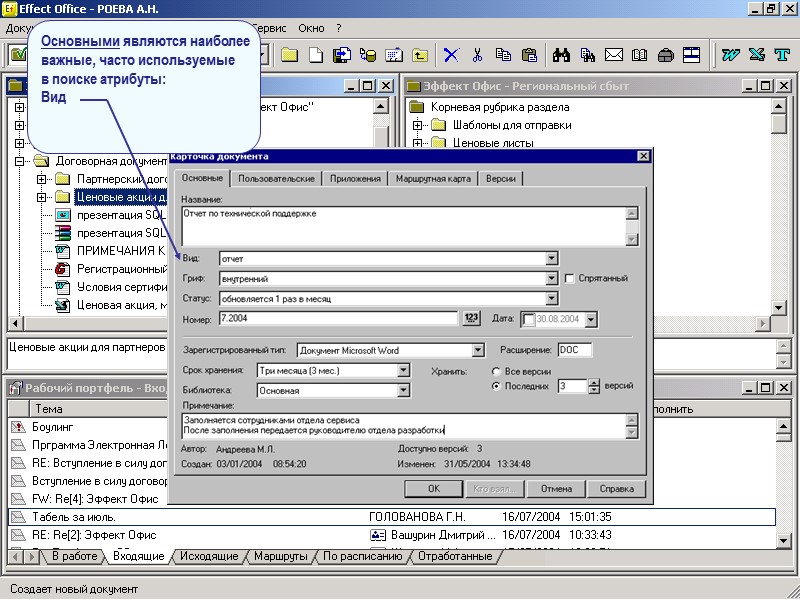Open the Срок хранения dropdown
Image resolution: width=800 pixels, height=600 pixels.
pos(403,370)
